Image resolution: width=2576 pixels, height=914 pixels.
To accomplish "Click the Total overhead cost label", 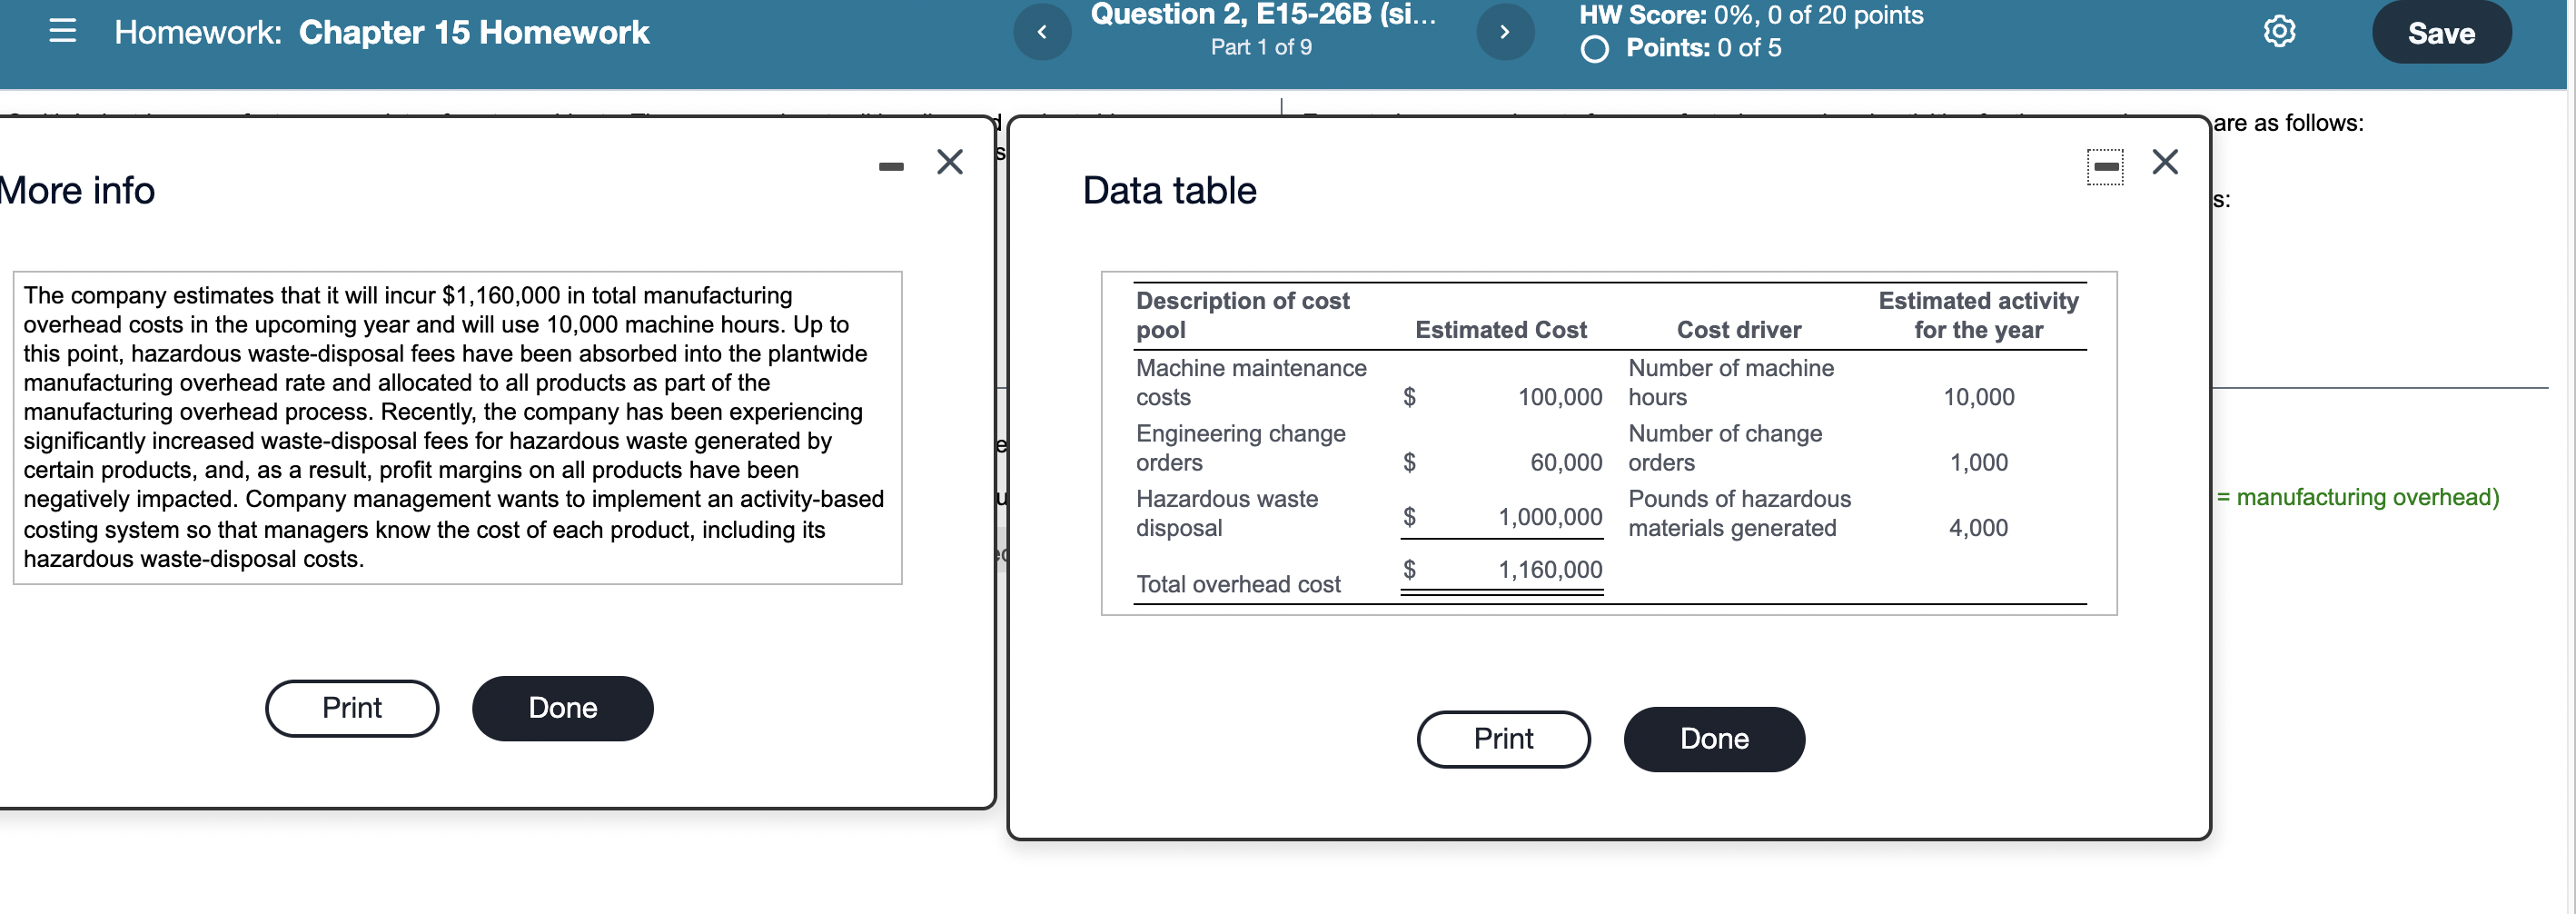I will click(1238, 585).
